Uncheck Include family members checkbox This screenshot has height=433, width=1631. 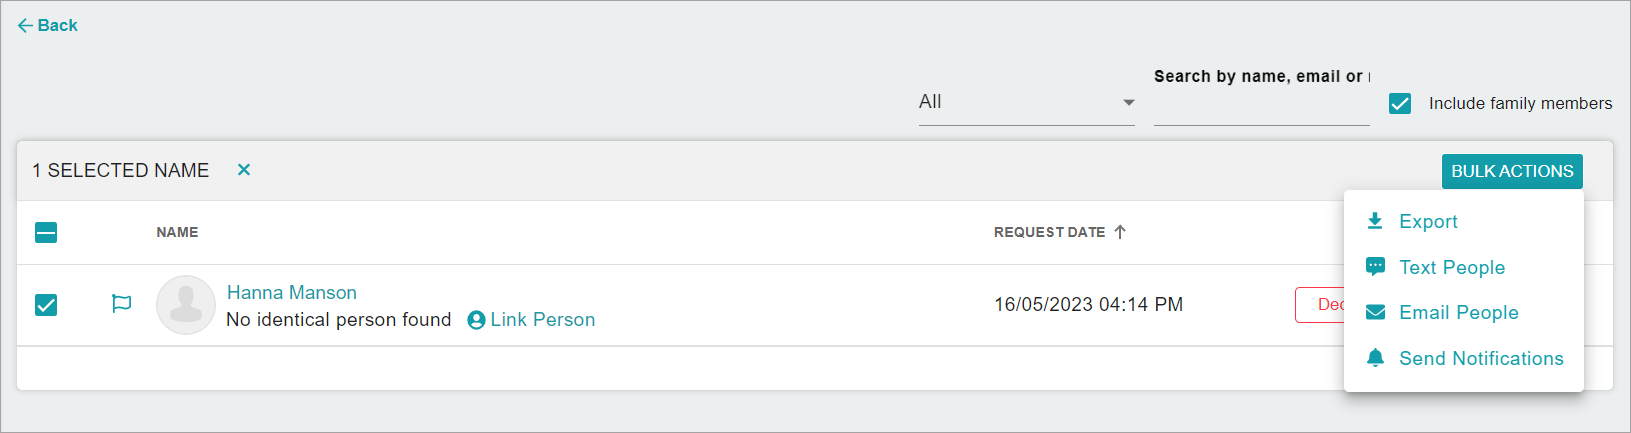[x=1400, y=104]
